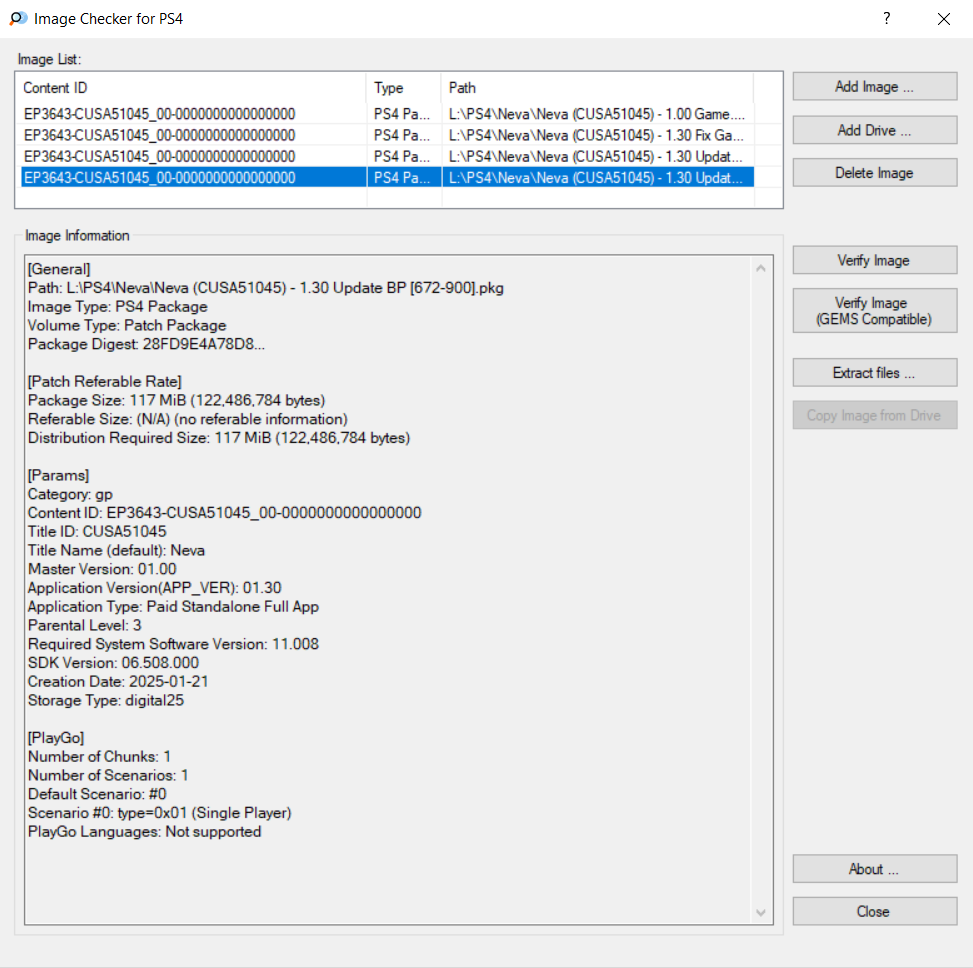This screenshot has height=968, width=973.
Task: Click the Image Type: PS4 Package line
Action: point(118,307)
